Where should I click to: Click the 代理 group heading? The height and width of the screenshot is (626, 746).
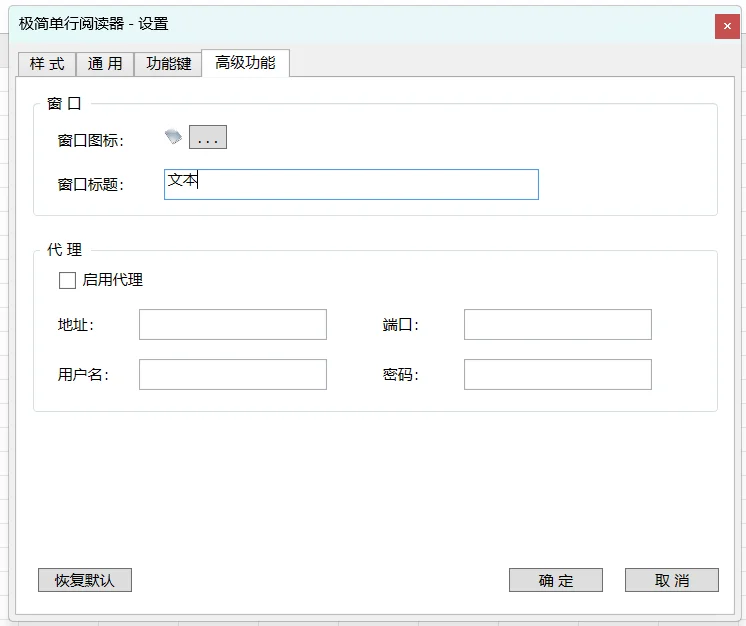64,250
